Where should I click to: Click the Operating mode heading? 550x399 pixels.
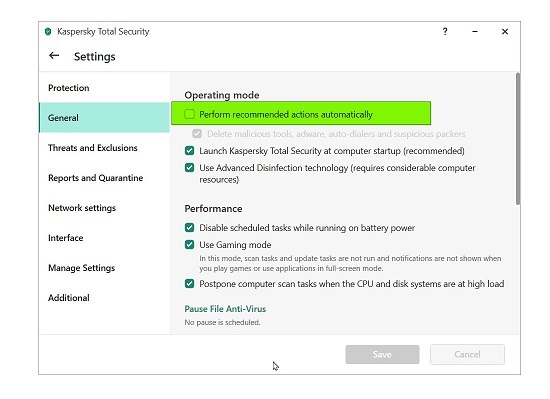point(222,95)
